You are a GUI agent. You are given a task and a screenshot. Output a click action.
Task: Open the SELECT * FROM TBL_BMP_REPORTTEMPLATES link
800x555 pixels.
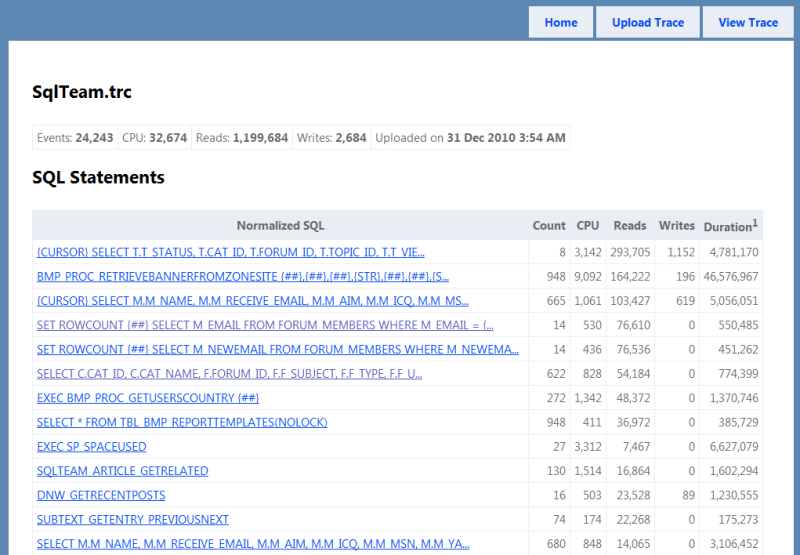point(182,422)
